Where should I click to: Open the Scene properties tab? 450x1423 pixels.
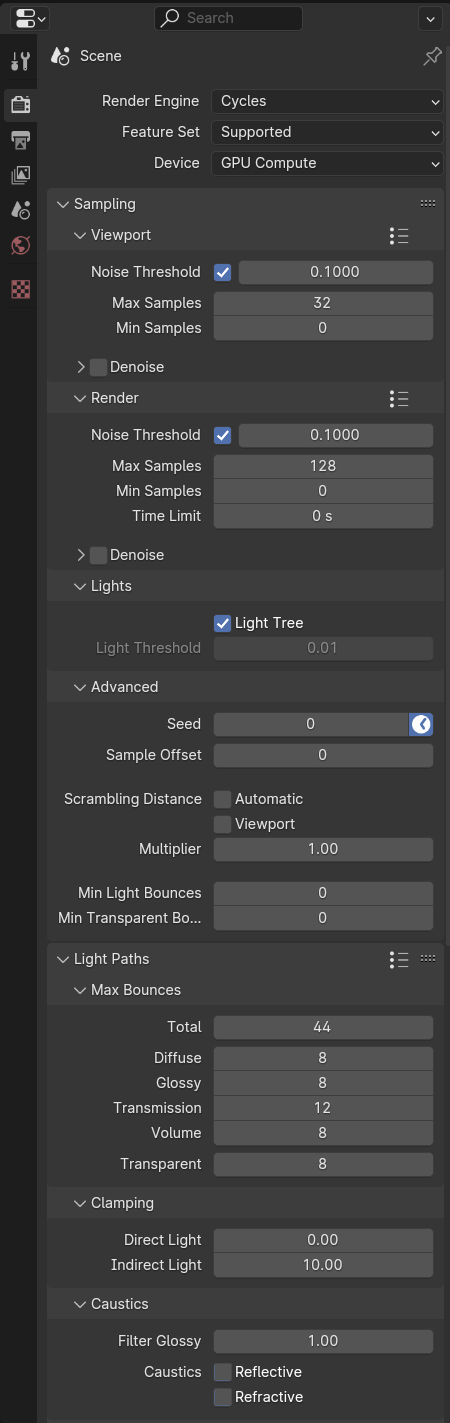pyautogui.click(x=20, y=210)
